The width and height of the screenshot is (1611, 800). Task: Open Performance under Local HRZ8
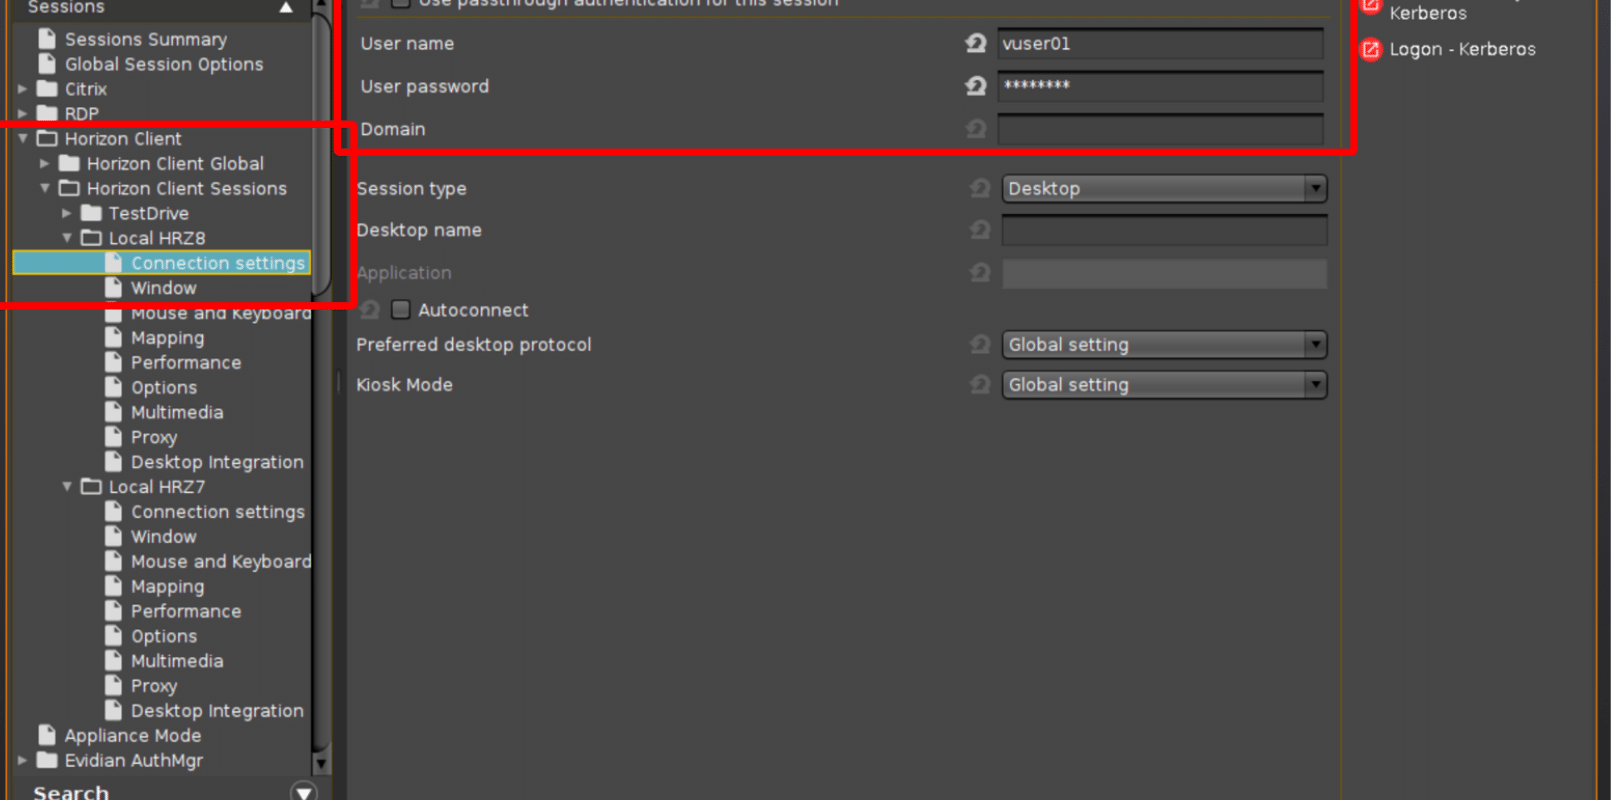[186, 362]
